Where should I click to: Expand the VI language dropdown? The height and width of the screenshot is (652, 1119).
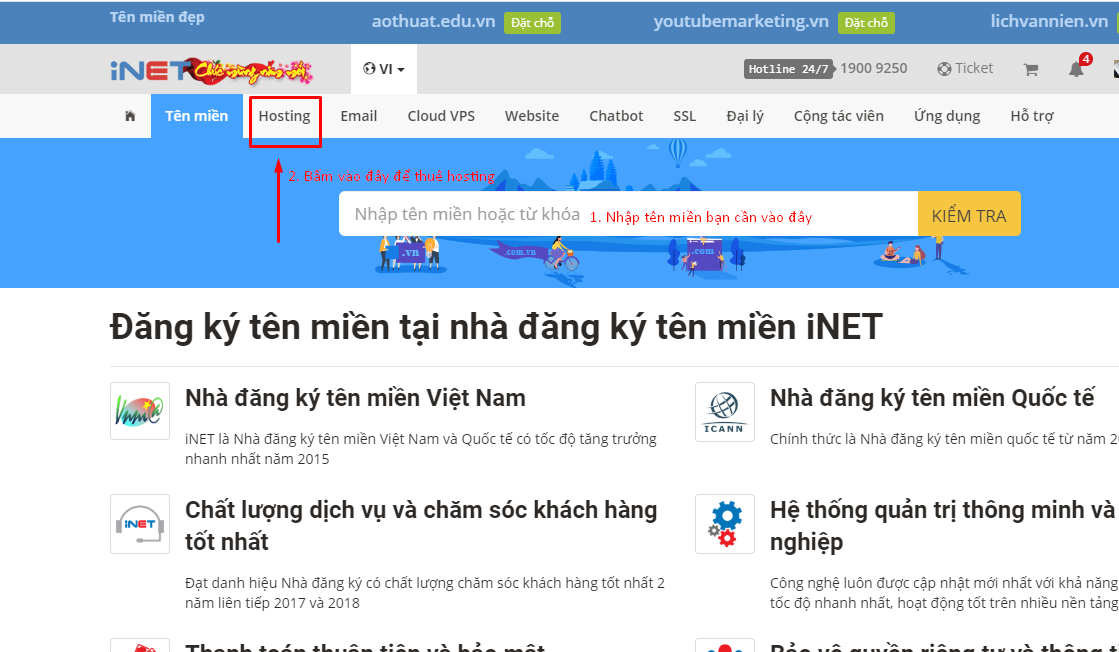[384, 69]
